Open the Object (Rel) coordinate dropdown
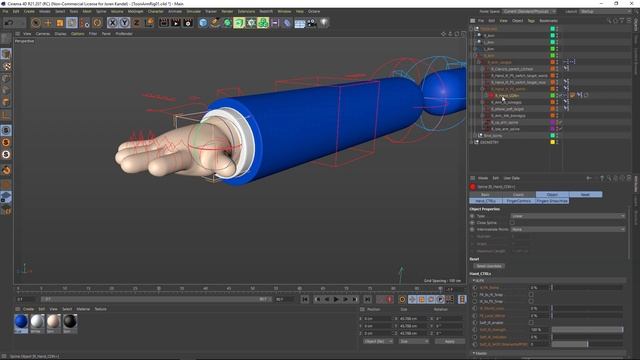The image size is (640, 360). coord(378,341)
